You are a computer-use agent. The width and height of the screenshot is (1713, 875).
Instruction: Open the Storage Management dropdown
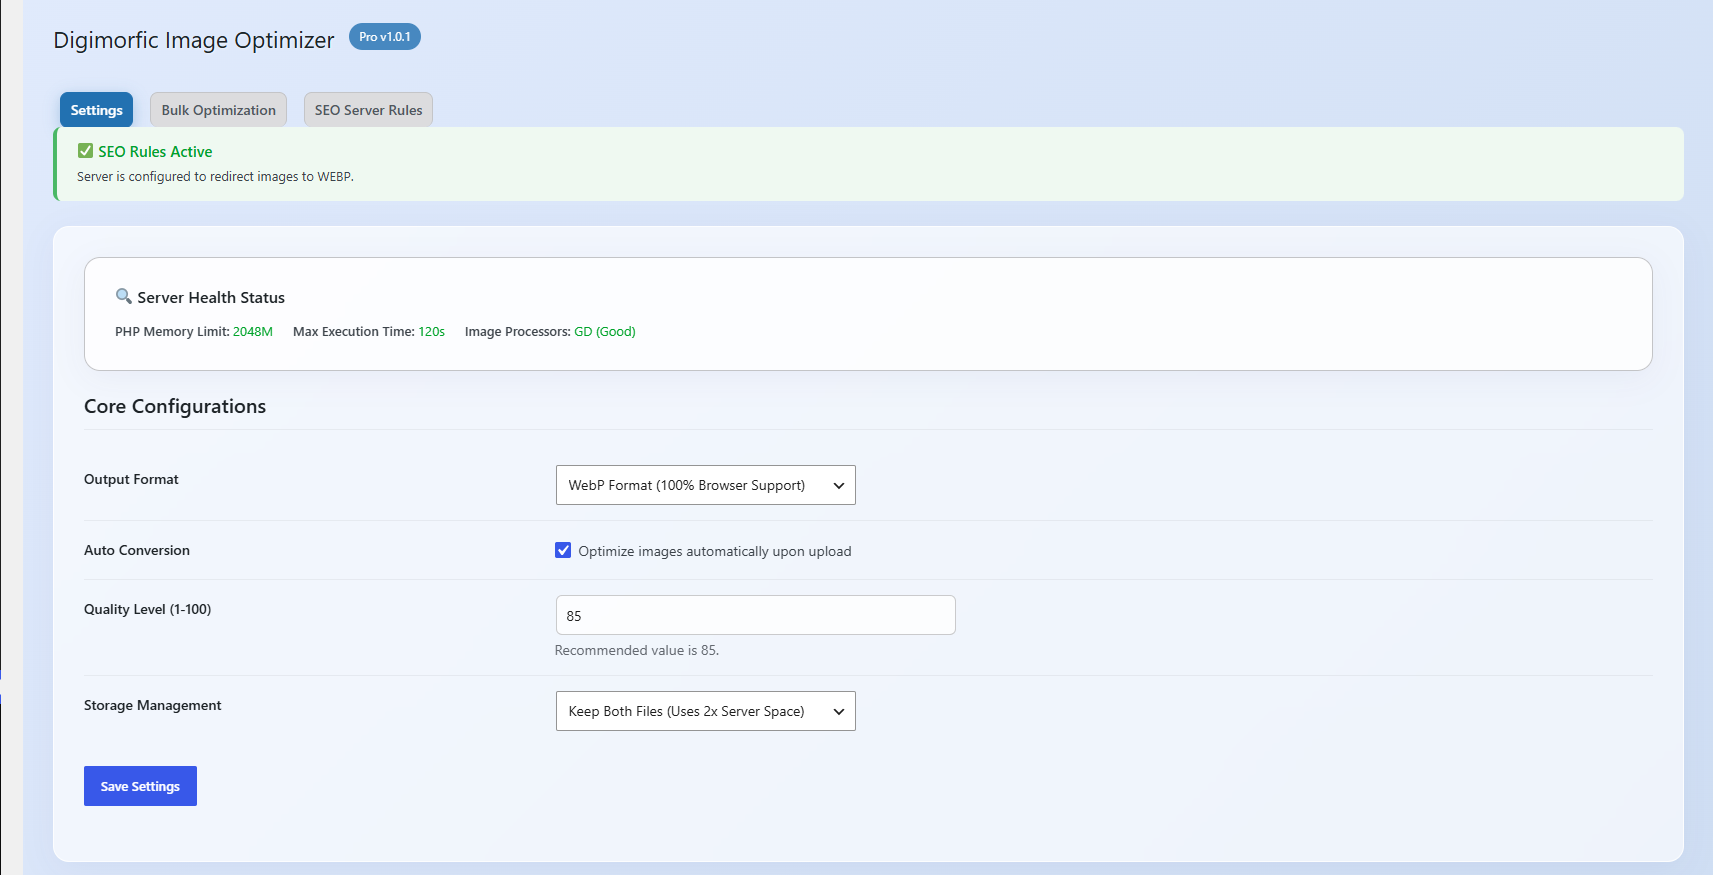click(705, 711)
